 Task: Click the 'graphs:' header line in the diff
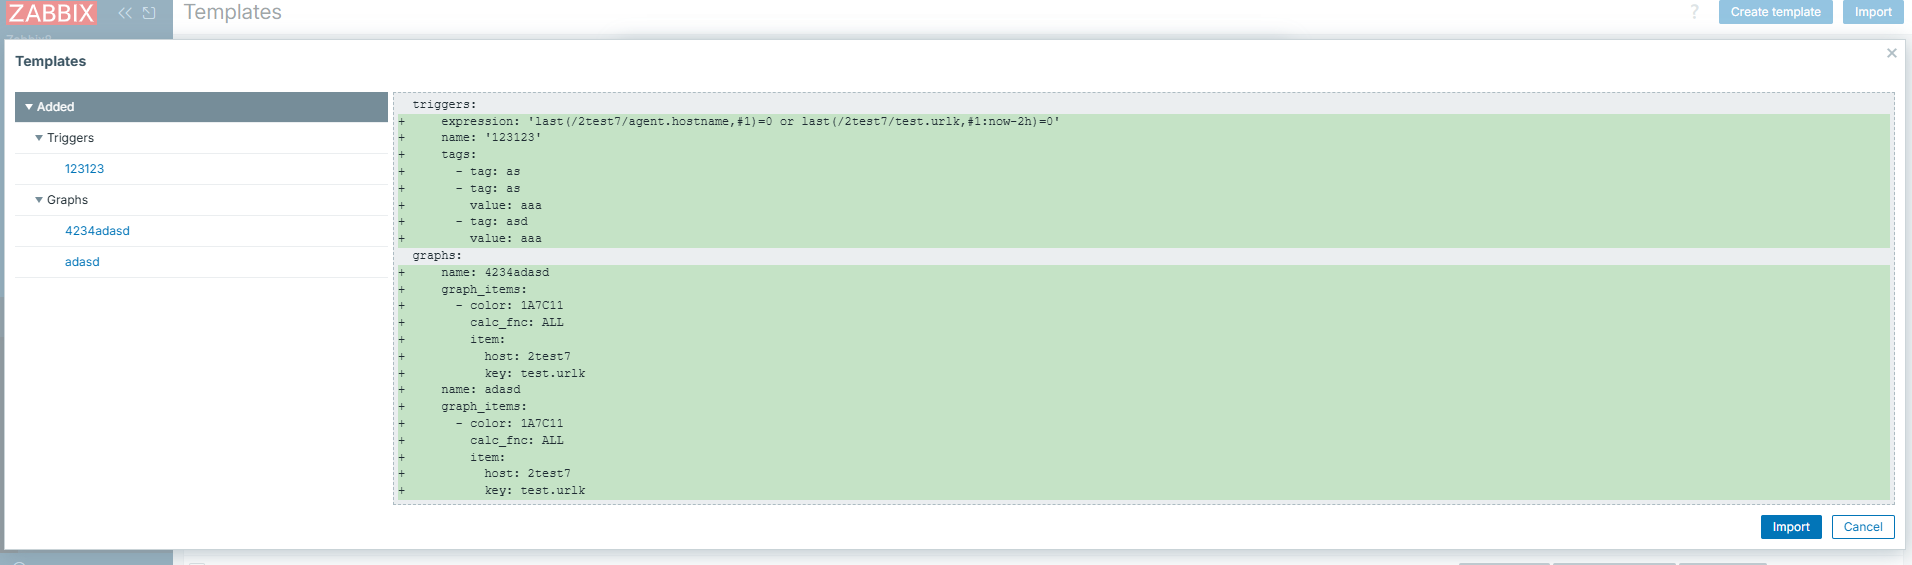point(437,256)
